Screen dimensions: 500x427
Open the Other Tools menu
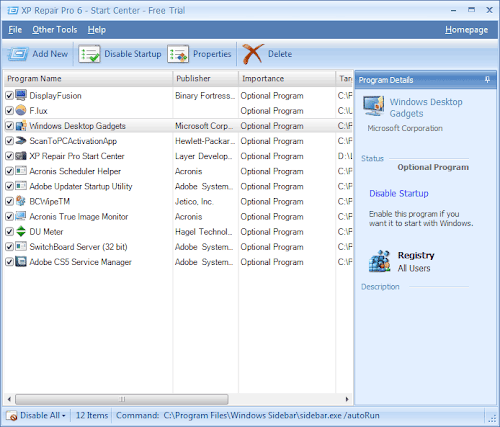(55, 30)
